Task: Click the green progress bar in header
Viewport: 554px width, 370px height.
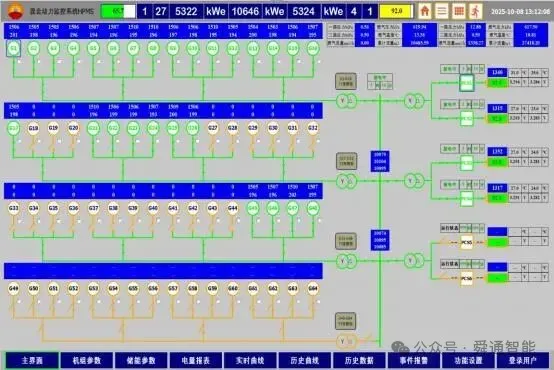Action: pos(118,11)
